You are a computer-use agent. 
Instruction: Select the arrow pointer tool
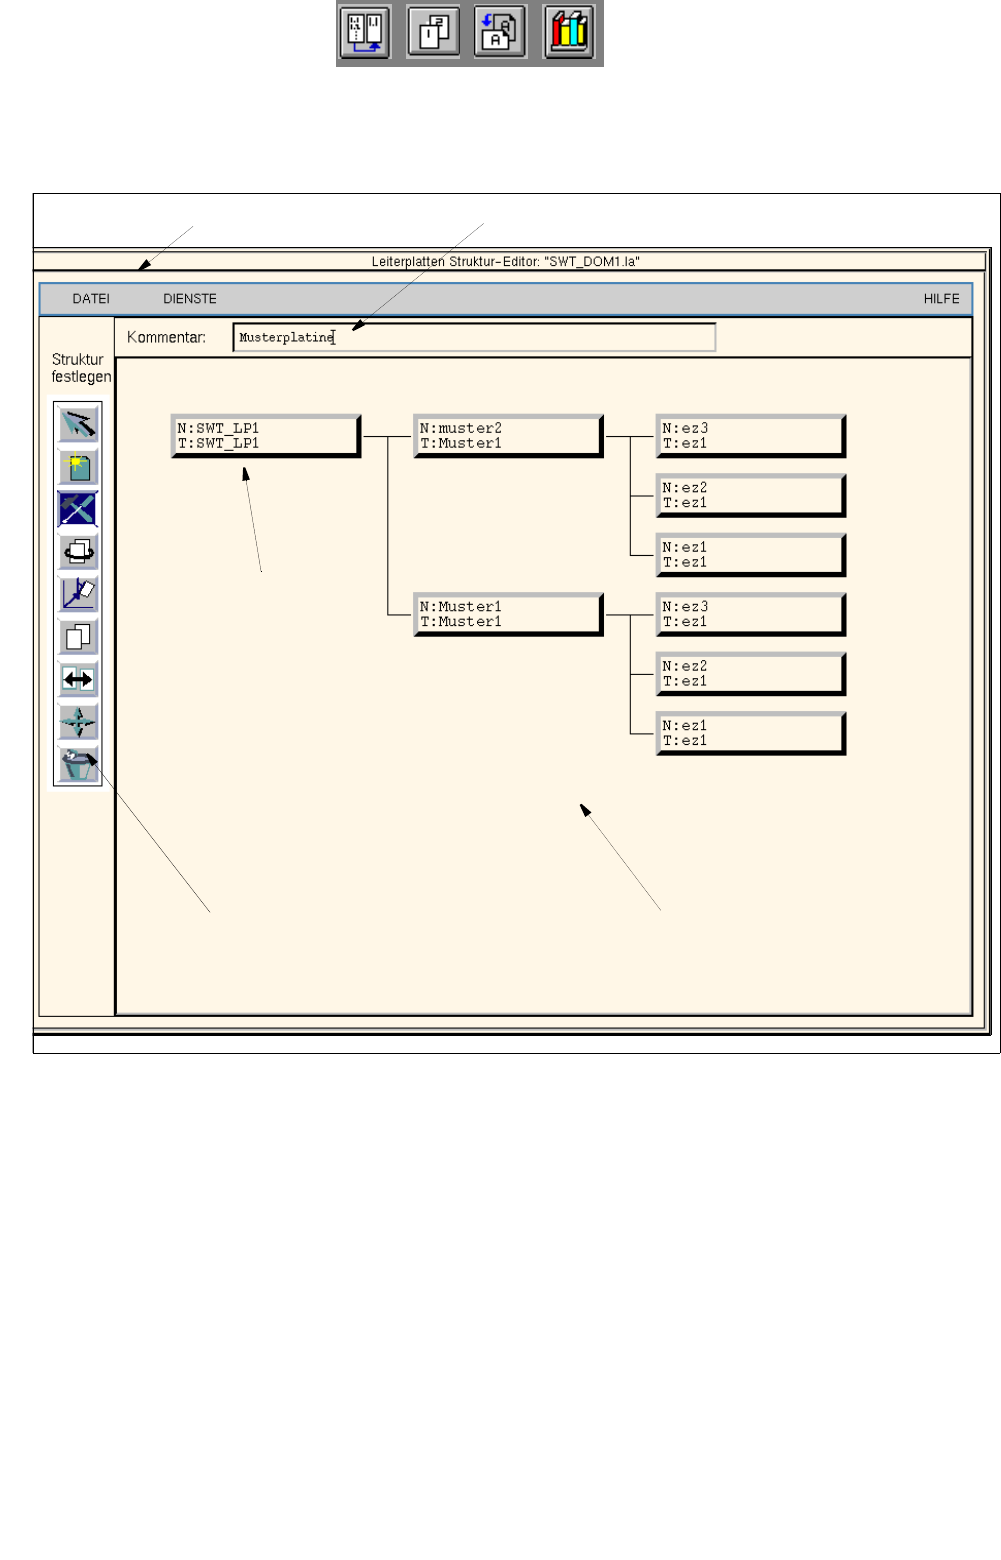coord(78,425)
